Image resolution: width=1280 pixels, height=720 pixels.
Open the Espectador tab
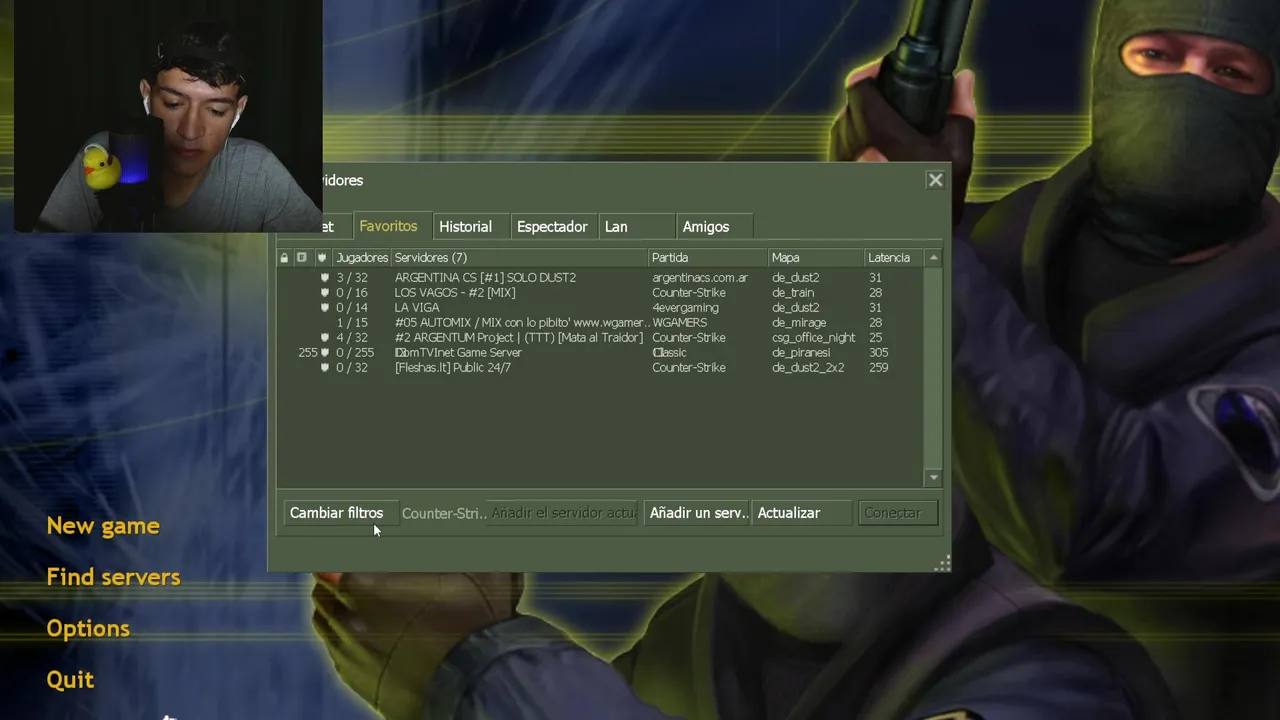pos(552,227)
